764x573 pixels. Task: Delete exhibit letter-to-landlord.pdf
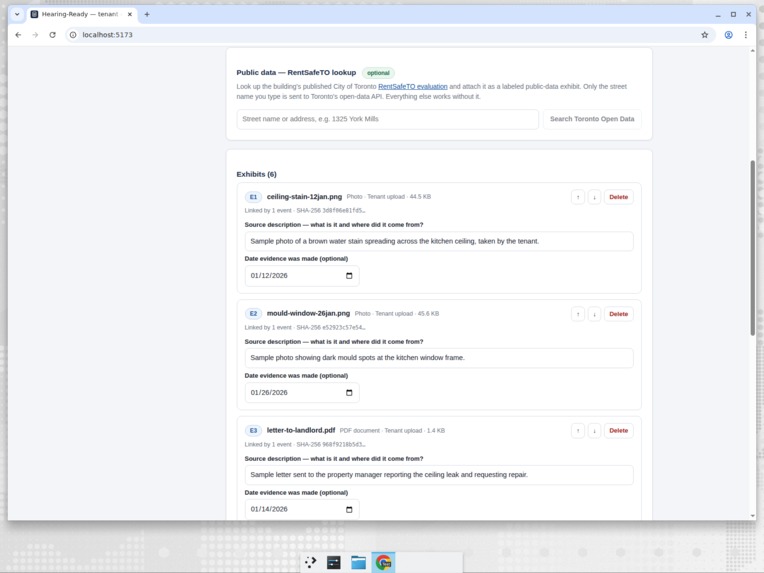pos(619,431)
